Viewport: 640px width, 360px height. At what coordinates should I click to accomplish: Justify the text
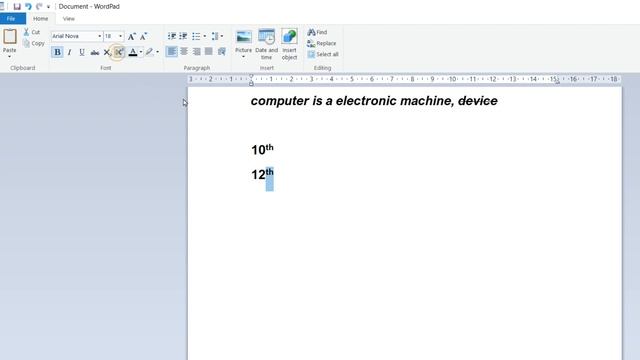pyautogui.click(x=209, y=51)
